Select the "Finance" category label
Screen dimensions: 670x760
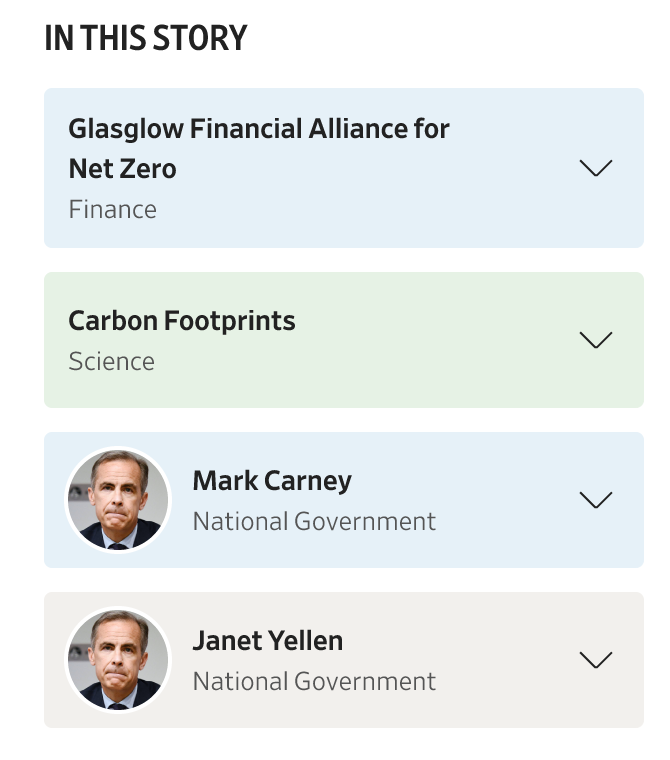112,210
